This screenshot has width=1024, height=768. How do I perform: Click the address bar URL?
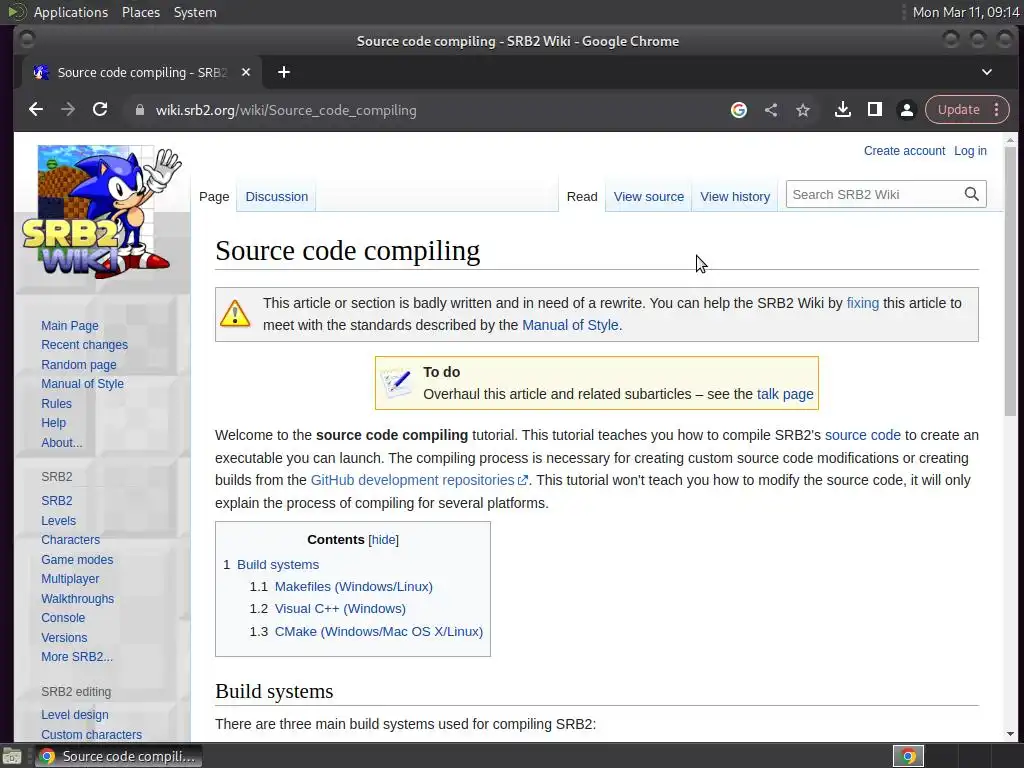click(285, 110)
